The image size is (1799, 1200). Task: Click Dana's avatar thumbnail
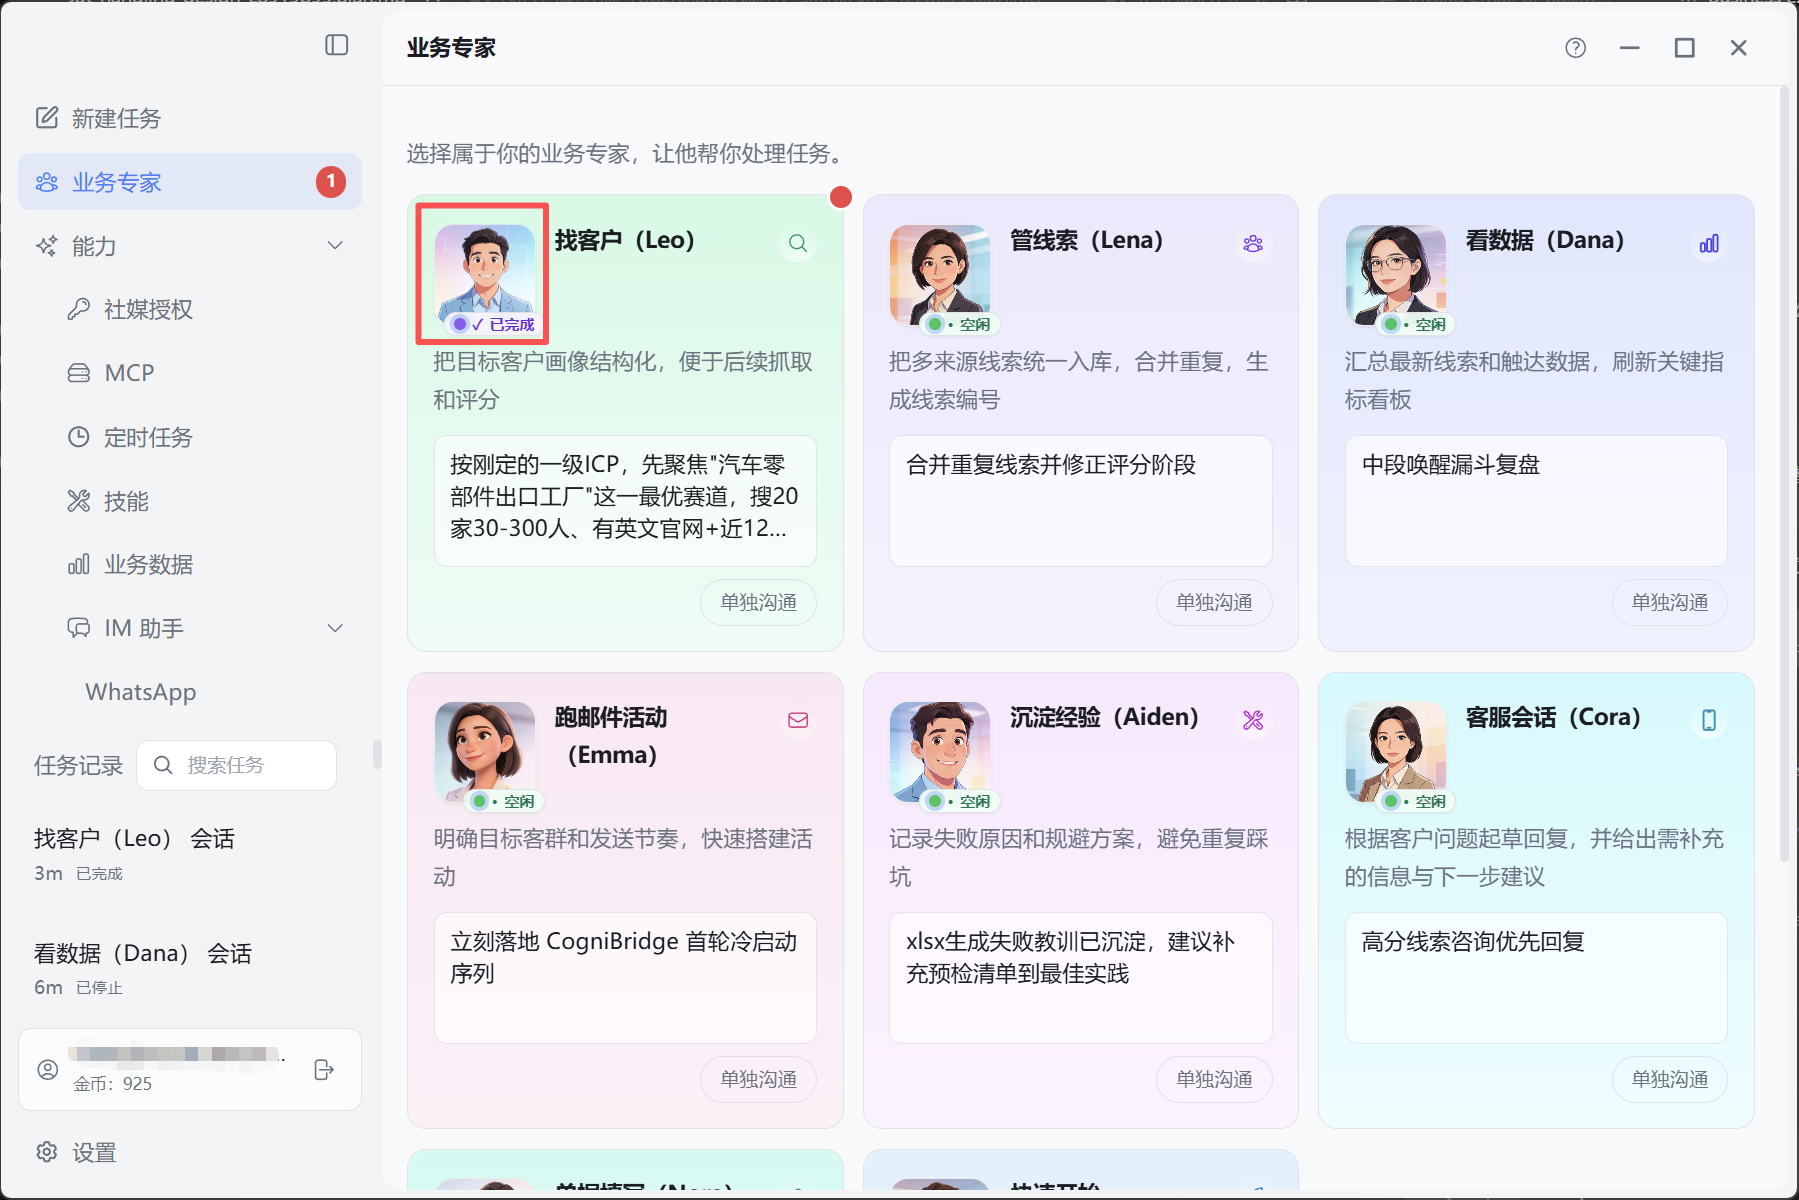pyautogui.click(x=1396, y=273)
